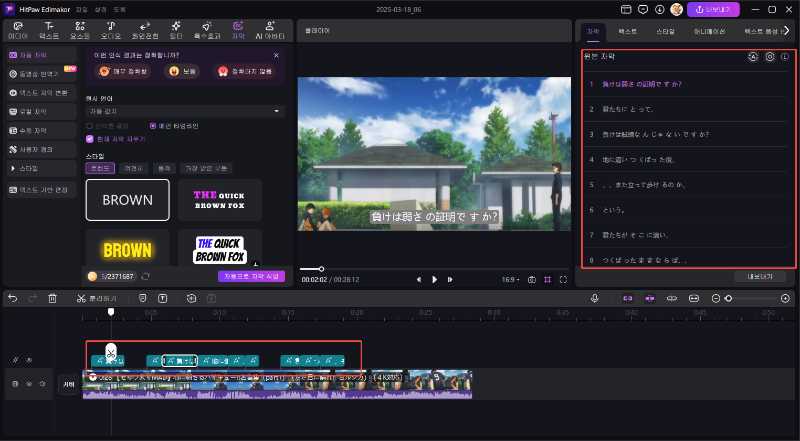Image resolution: width=800 pixels, height=441 pixels.
Task: Click the translate icon in subtitle panel header
Action: (x=752, y=57)
